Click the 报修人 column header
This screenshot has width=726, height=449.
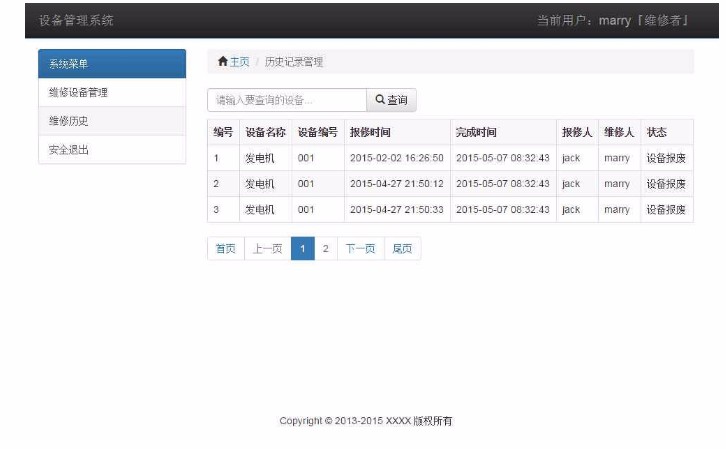tap(577, 132)
